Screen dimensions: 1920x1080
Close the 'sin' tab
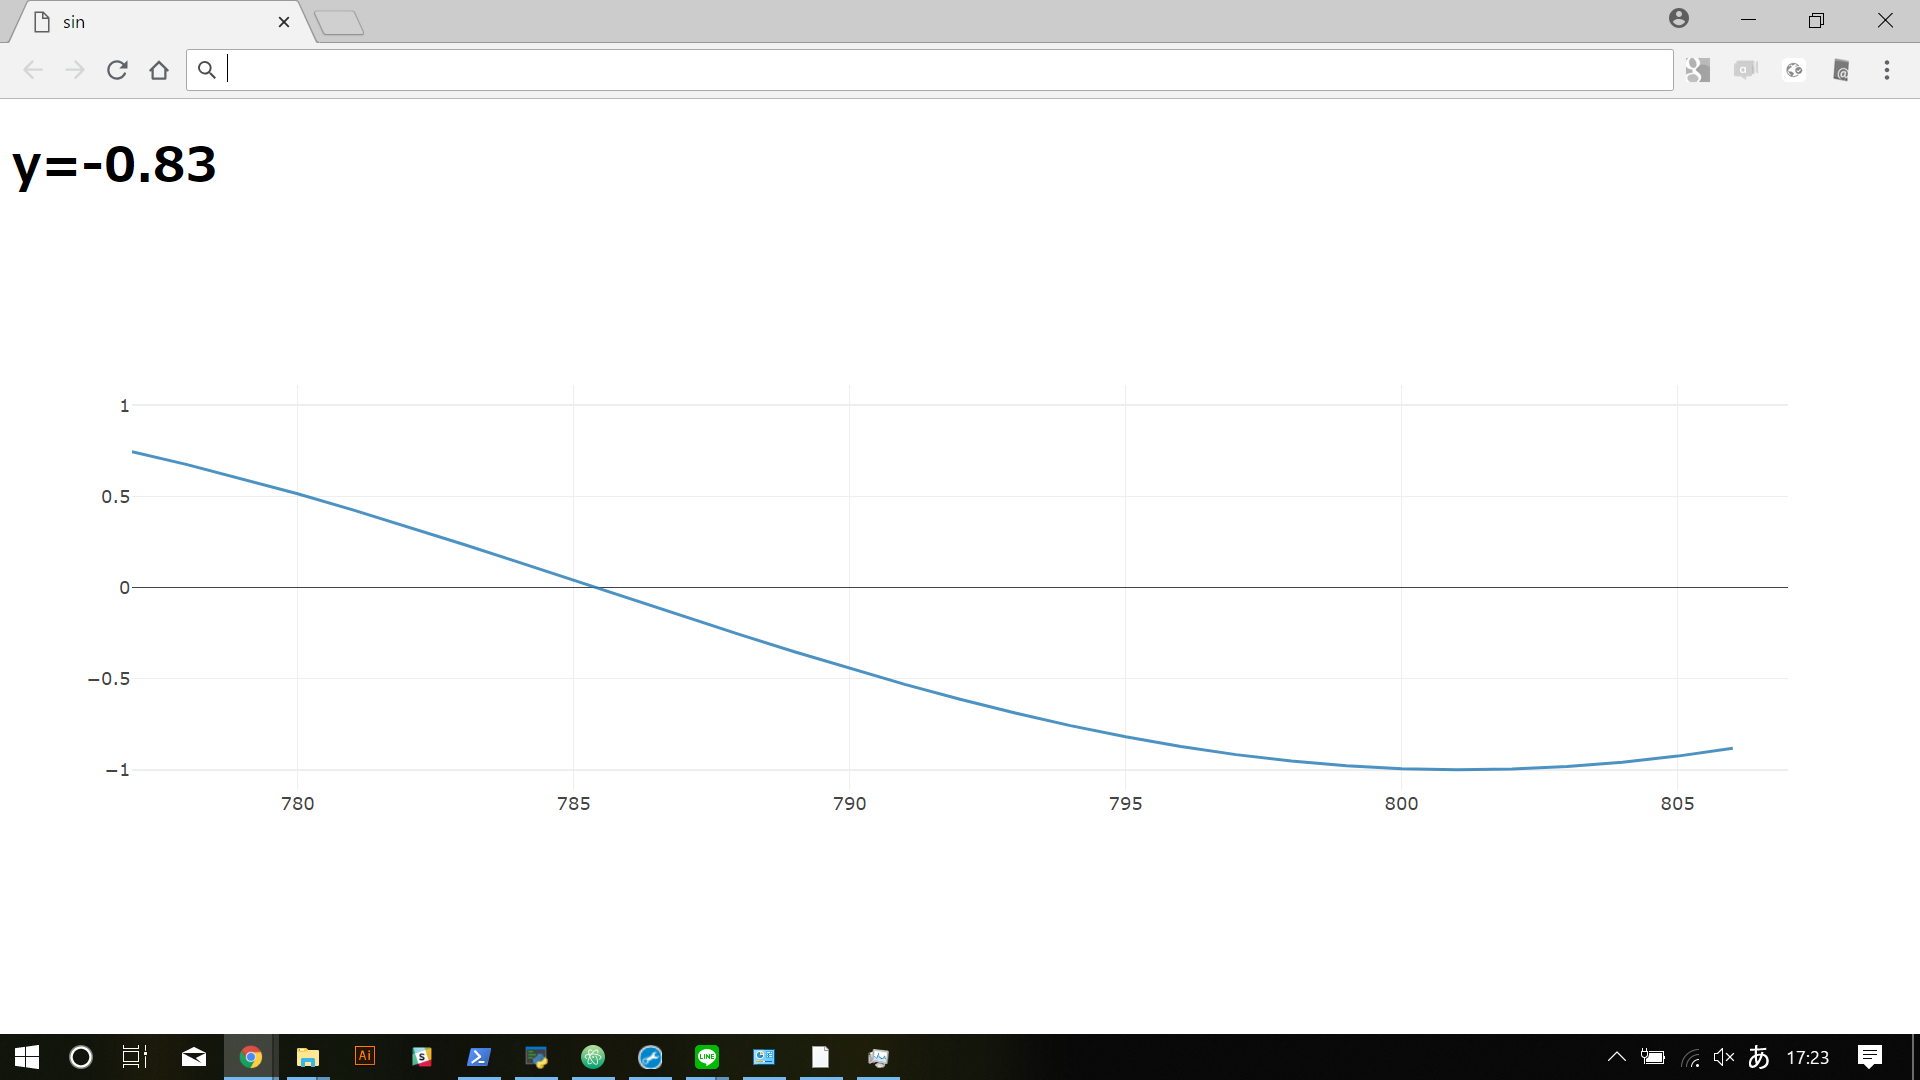(284, 22)
